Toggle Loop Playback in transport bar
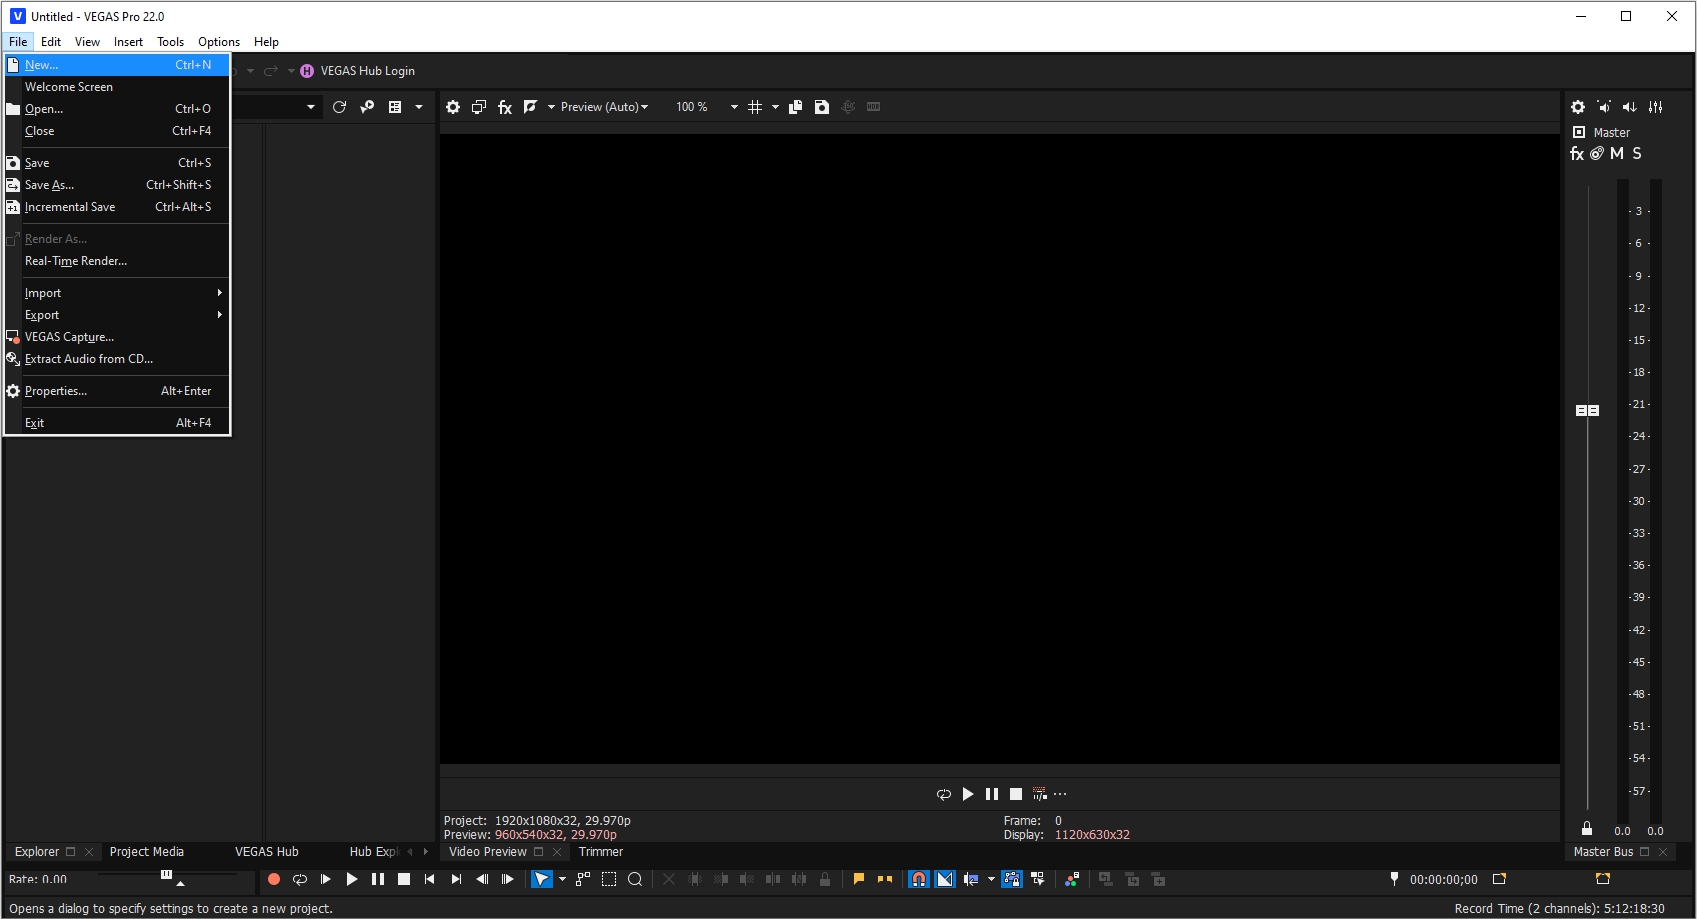Viewport: 1697px width, 919px height. click(300, 880)
